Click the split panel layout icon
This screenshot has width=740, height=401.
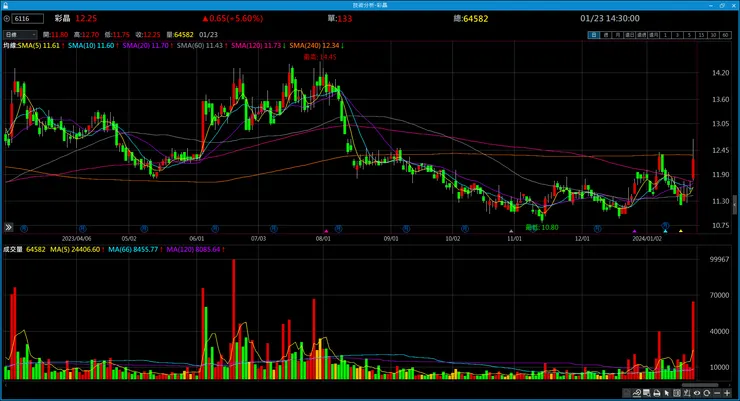[677, 393]
